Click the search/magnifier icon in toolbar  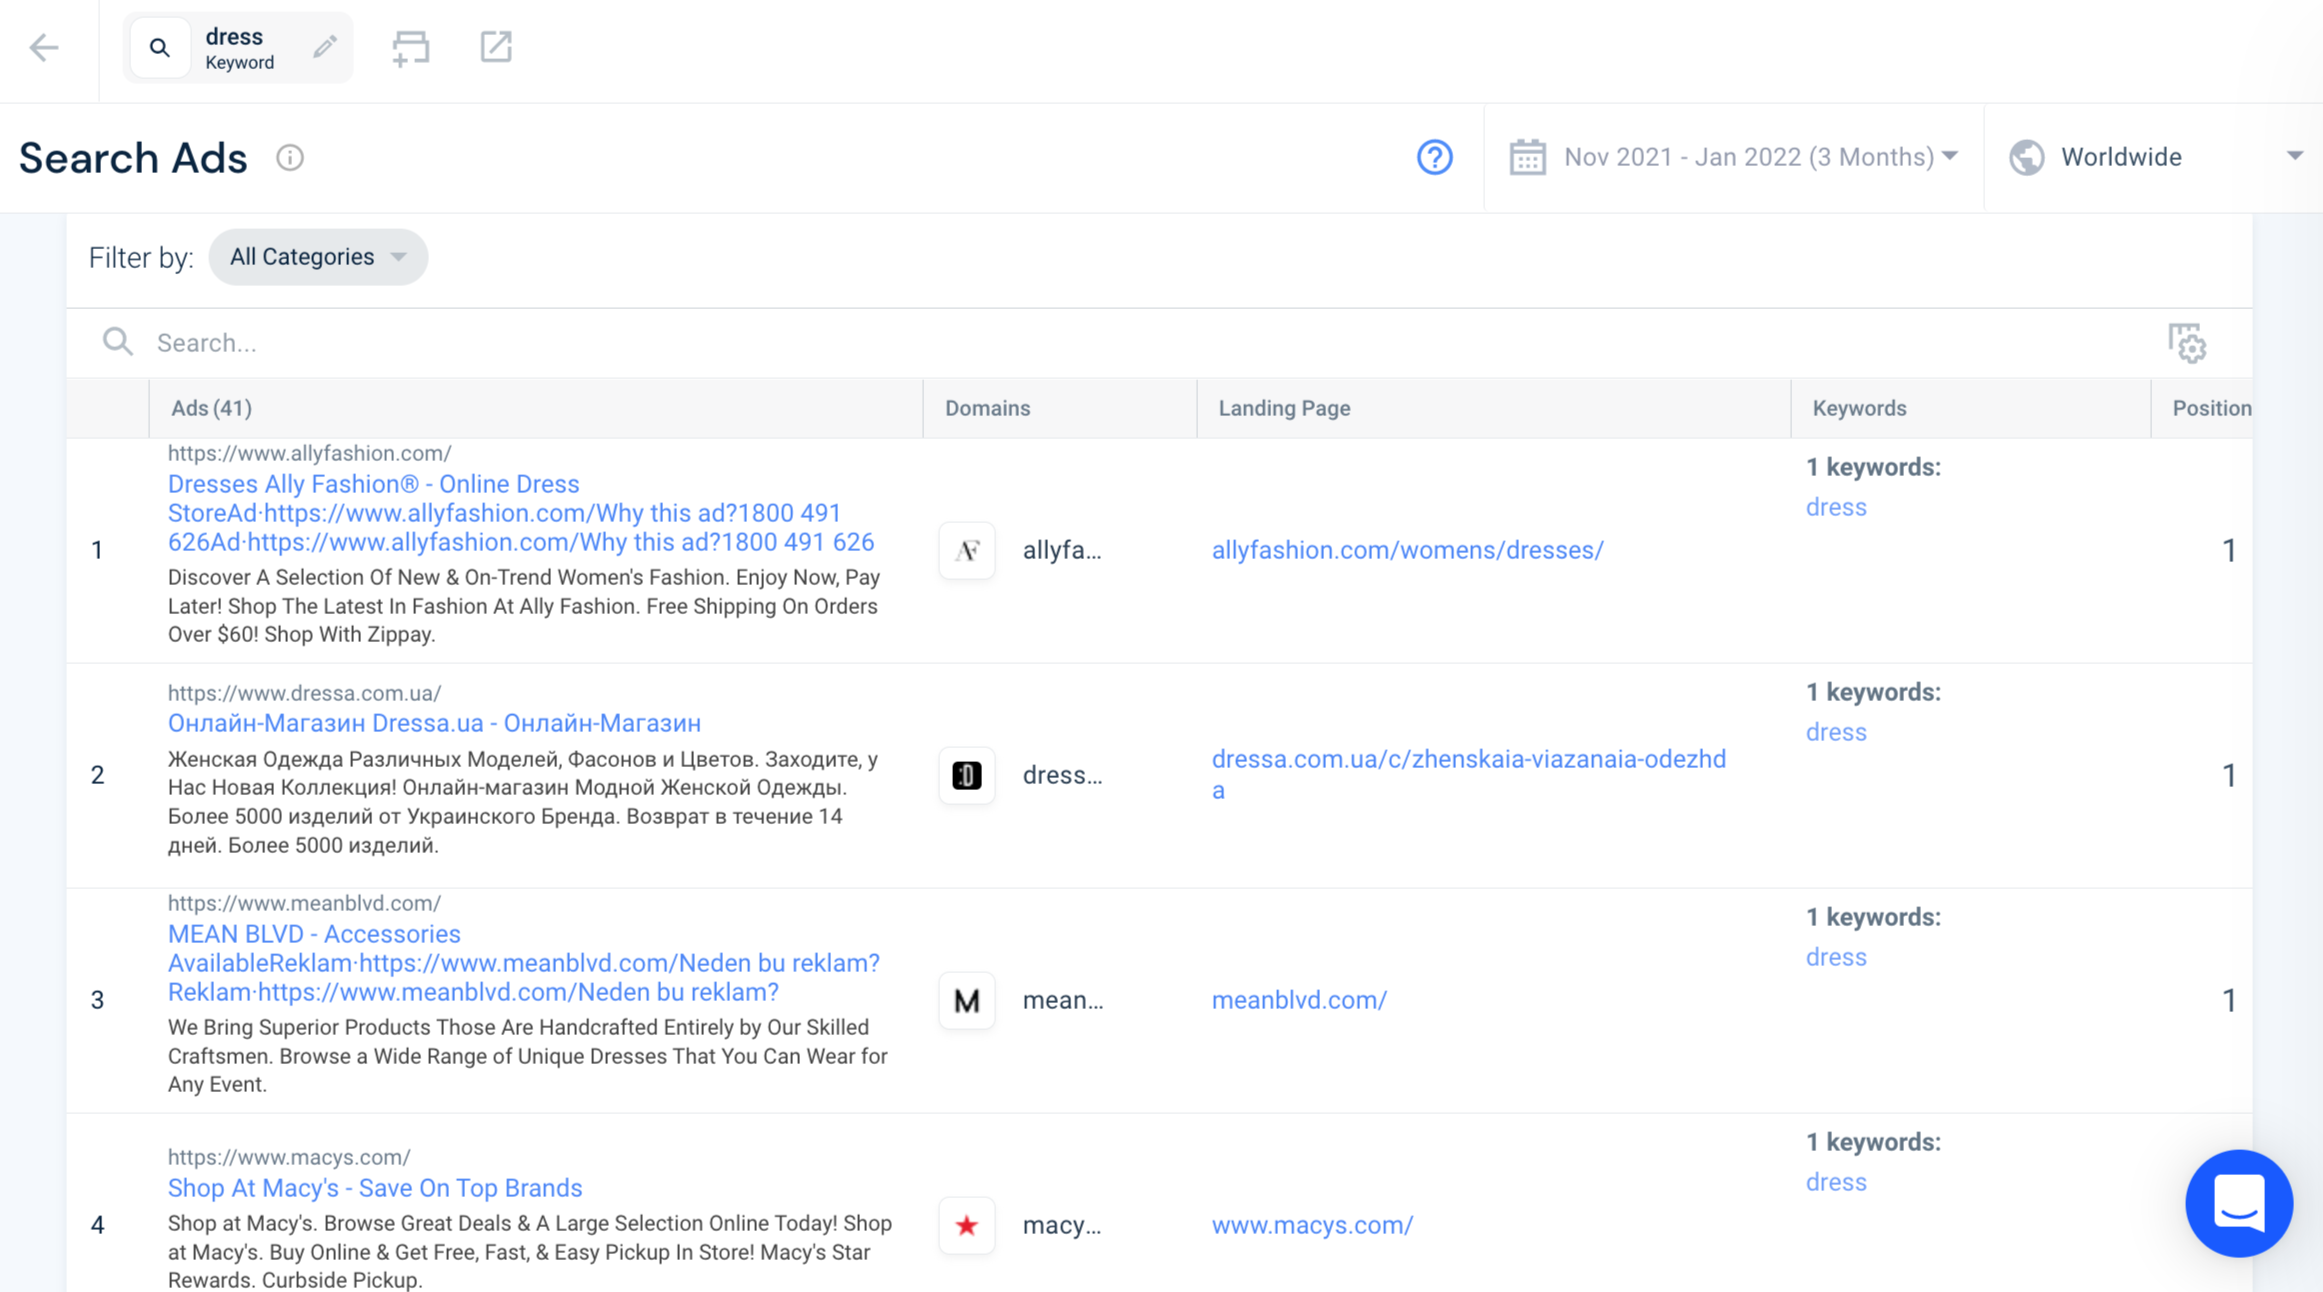pos(159,46)
